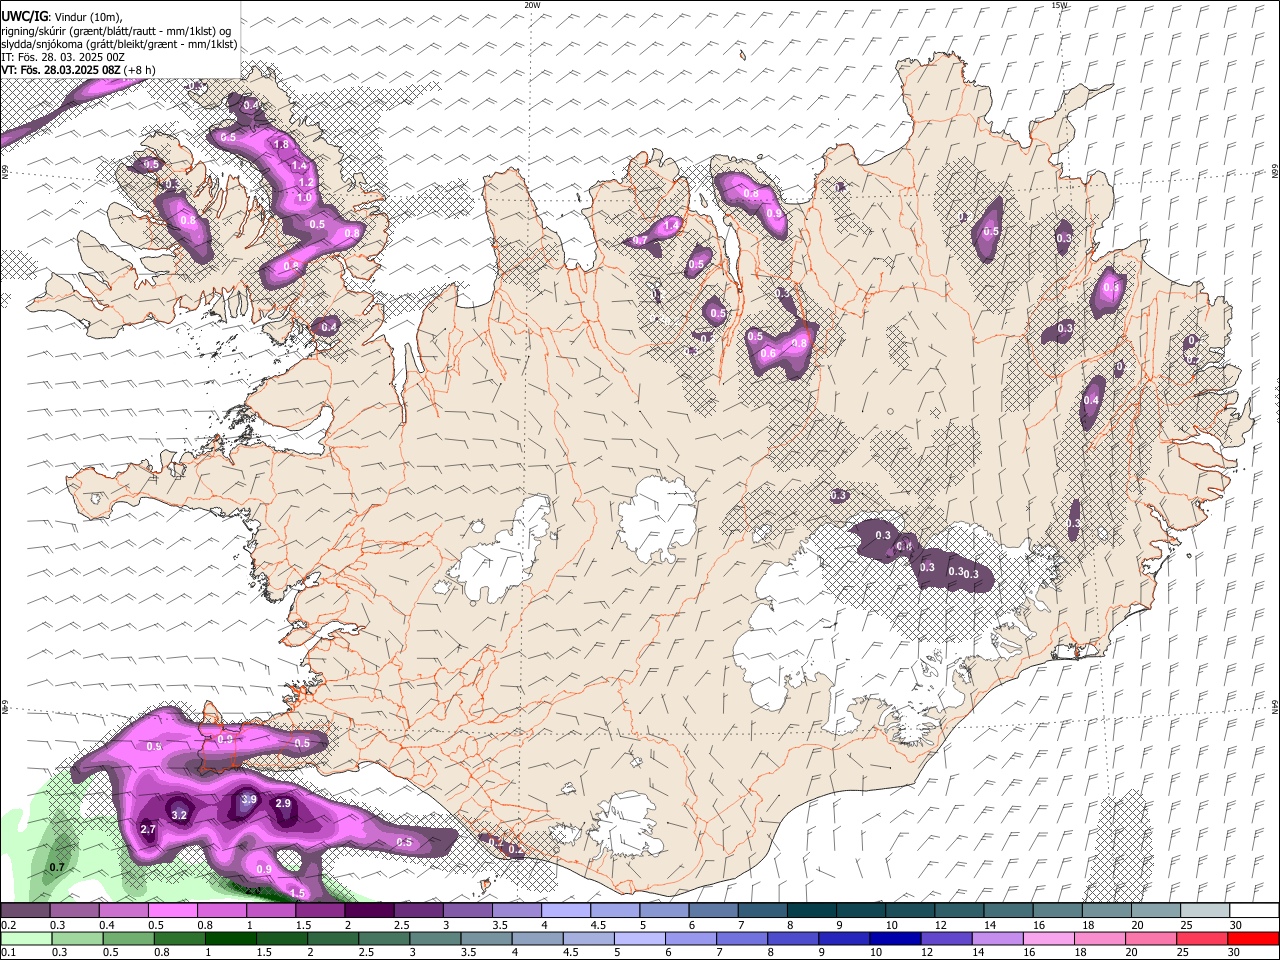Click the 'VT: Fös. 28.03.2025 08Z' line
1280x960 pixels.
61,70
